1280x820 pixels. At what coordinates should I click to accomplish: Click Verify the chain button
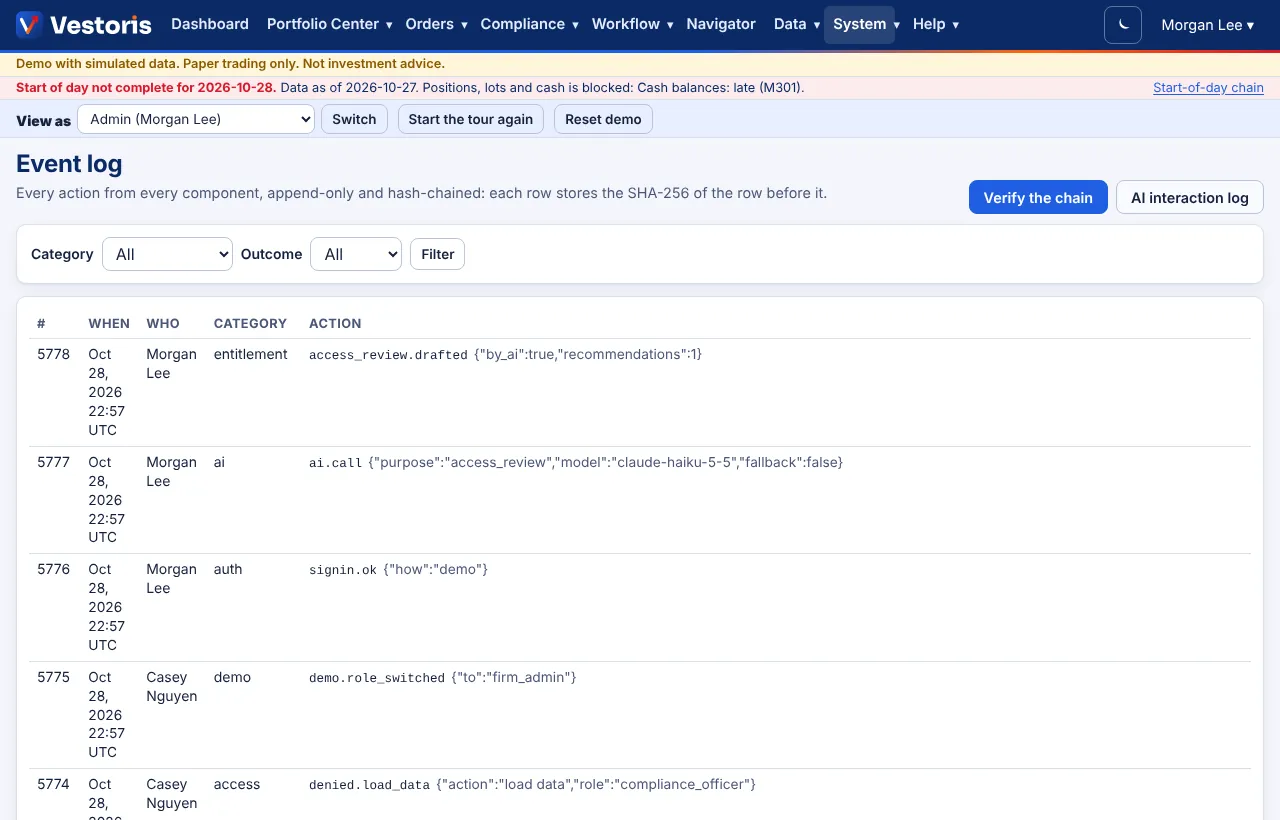[1038, 197]
